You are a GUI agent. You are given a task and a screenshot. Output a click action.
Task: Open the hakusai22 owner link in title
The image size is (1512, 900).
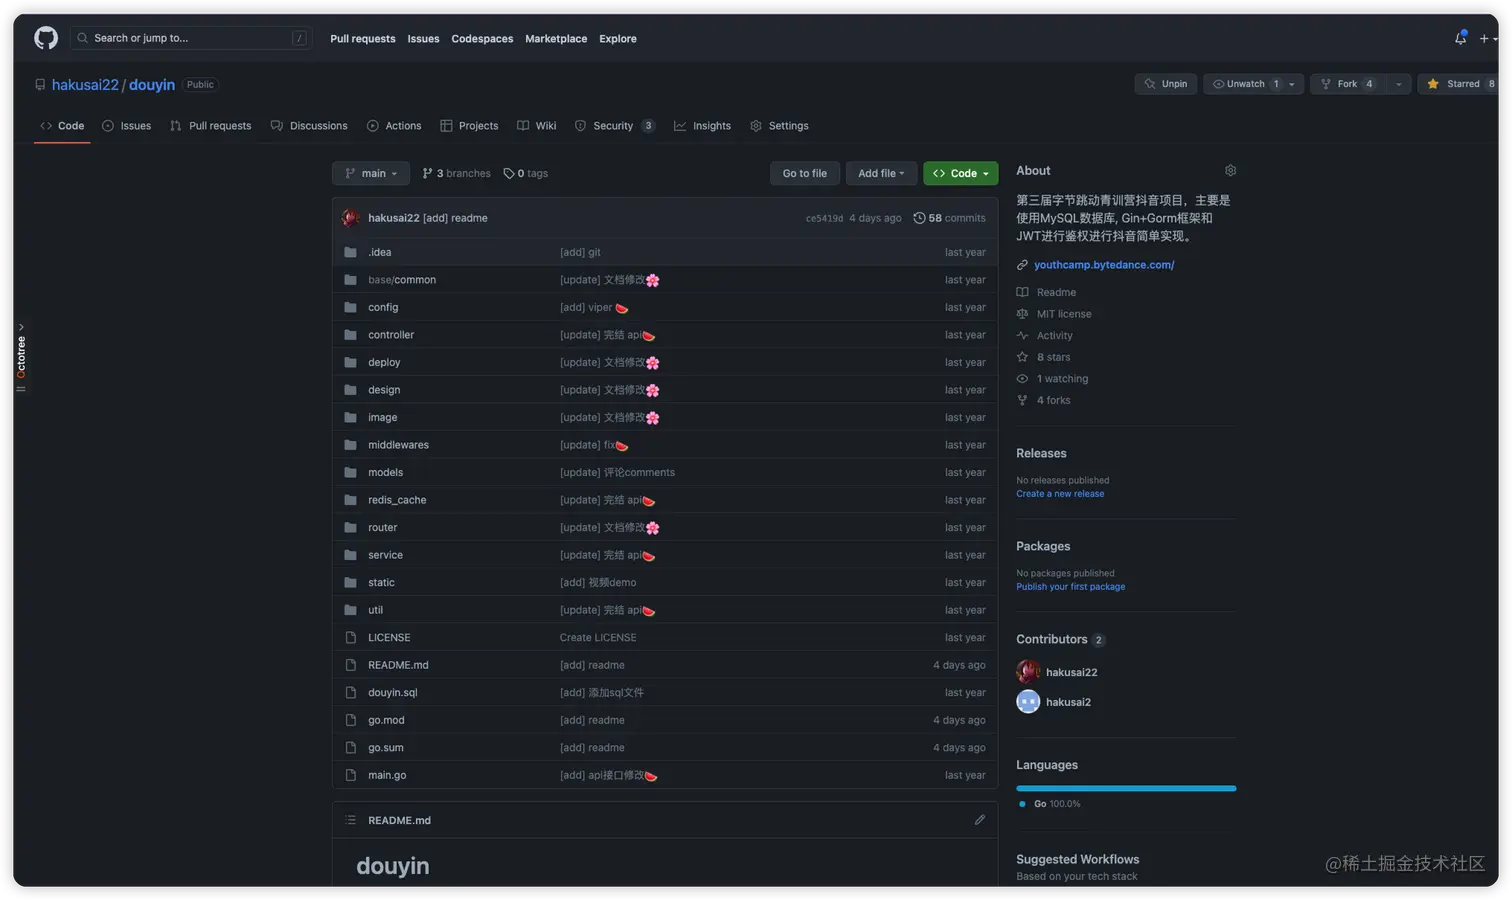85,85
